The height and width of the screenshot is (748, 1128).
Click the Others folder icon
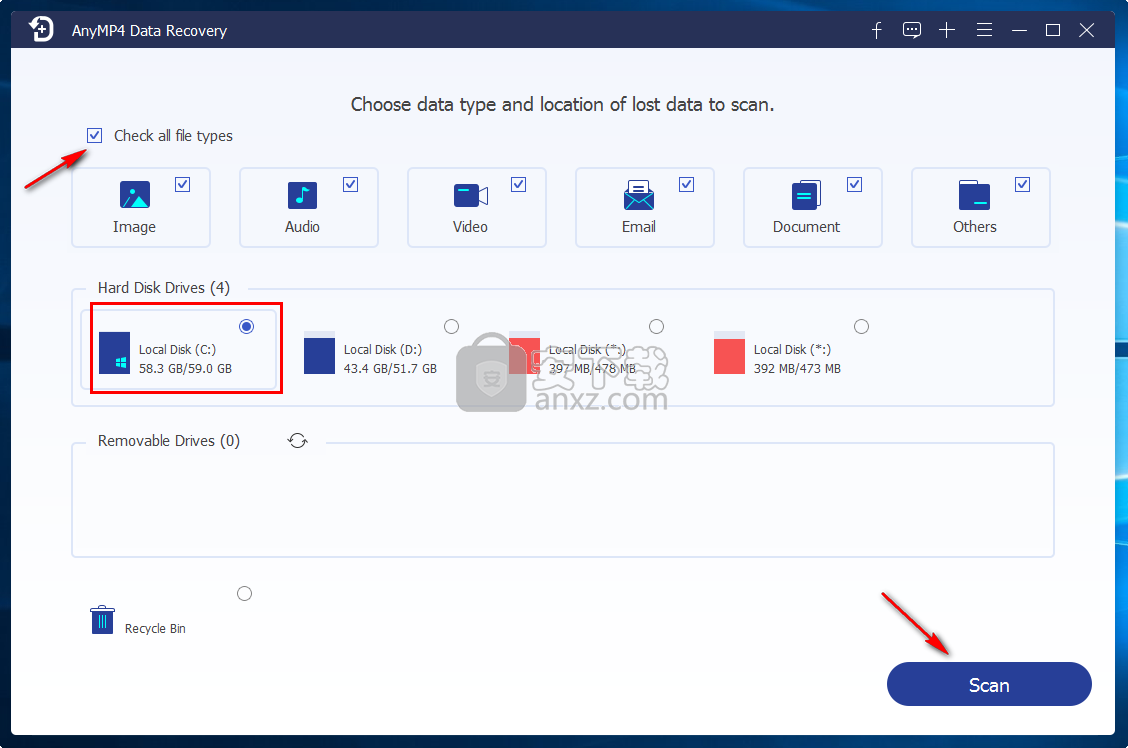(974, 195)
